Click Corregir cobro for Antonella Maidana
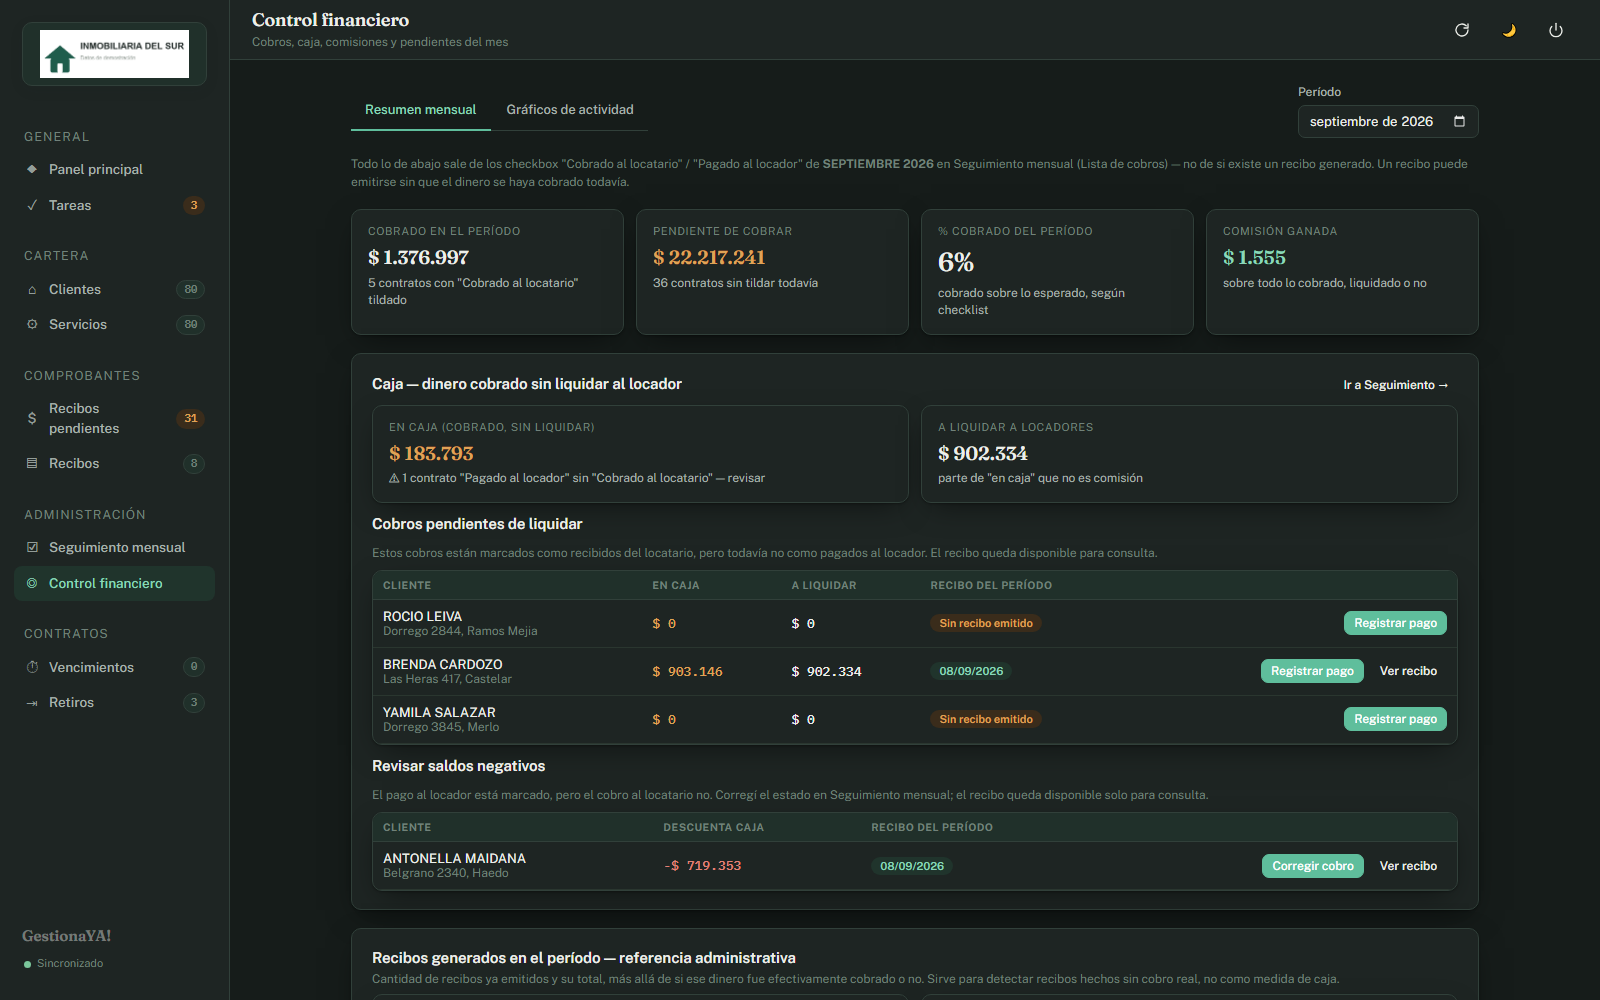This screenshot has height=1000, width=1600. pyautogui.click(x=1312, y=866)
